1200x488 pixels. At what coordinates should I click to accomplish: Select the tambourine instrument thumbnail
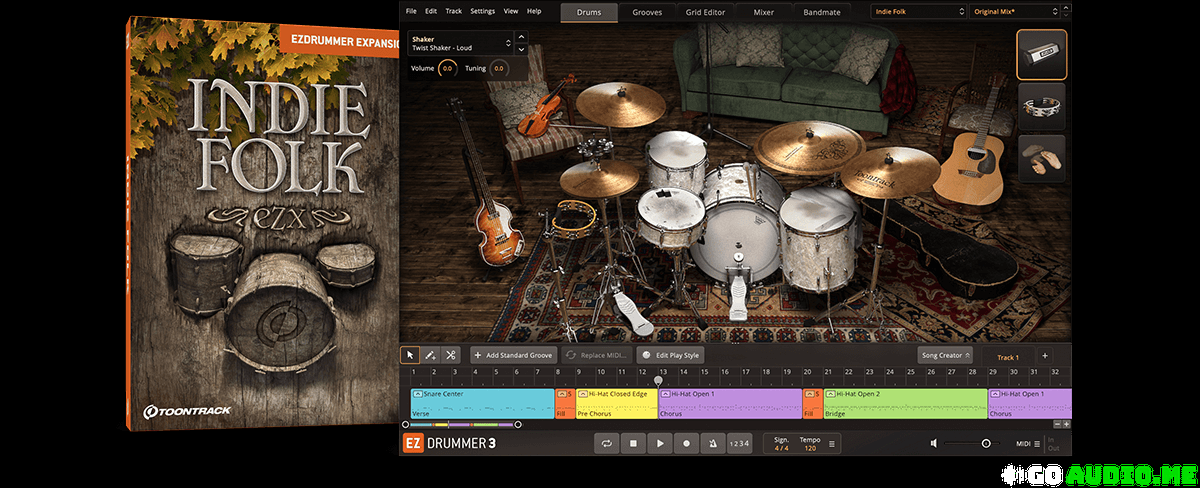point(1042,107)
